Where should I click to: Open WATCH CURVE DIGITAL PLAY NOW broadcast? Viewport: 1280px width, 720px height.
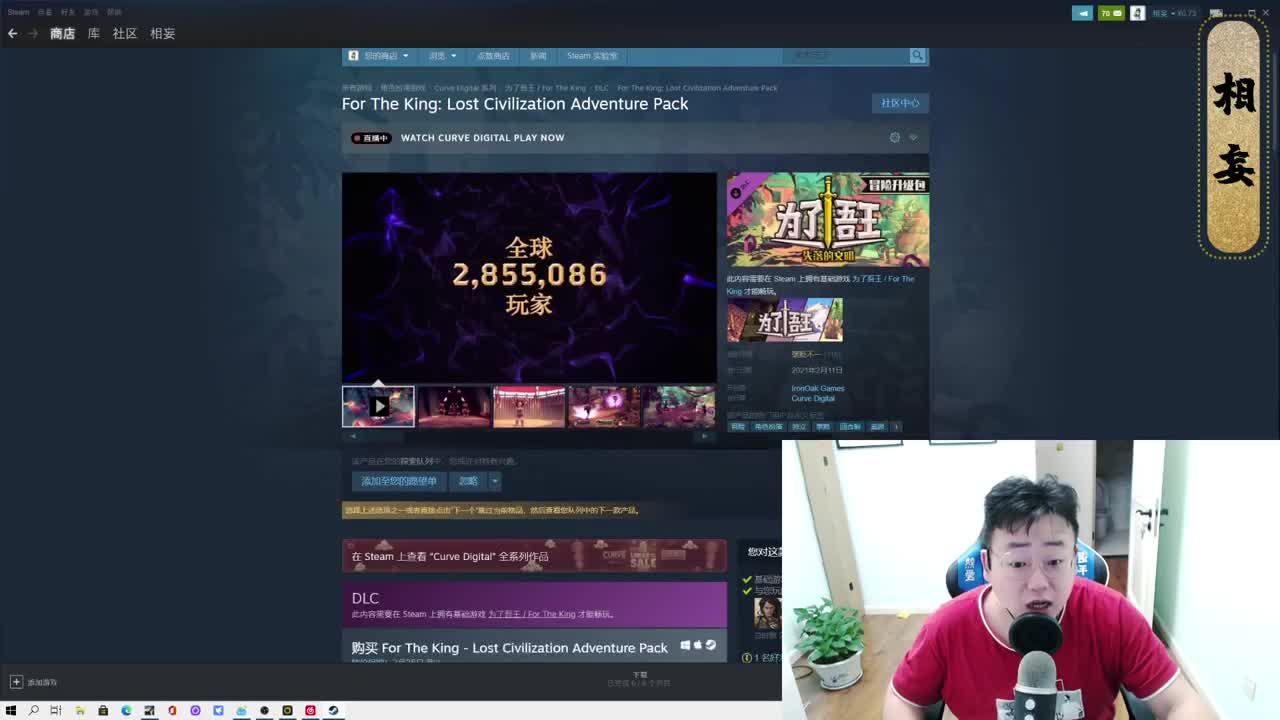pos(482,138)
